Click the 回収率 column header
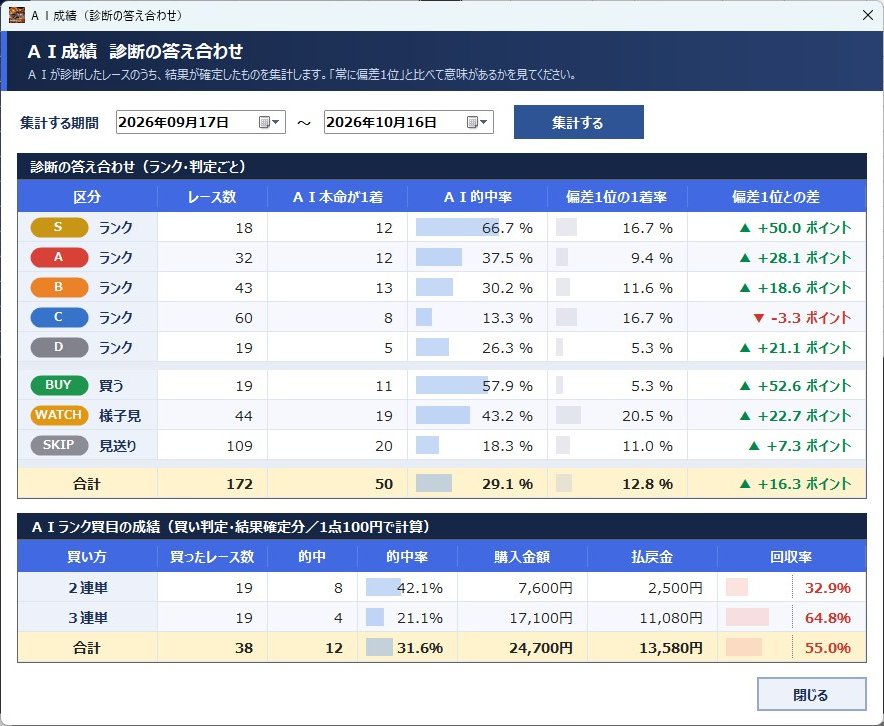Image resolution: width=884 pixels, height=726 pixels. (x=792, y=556)
